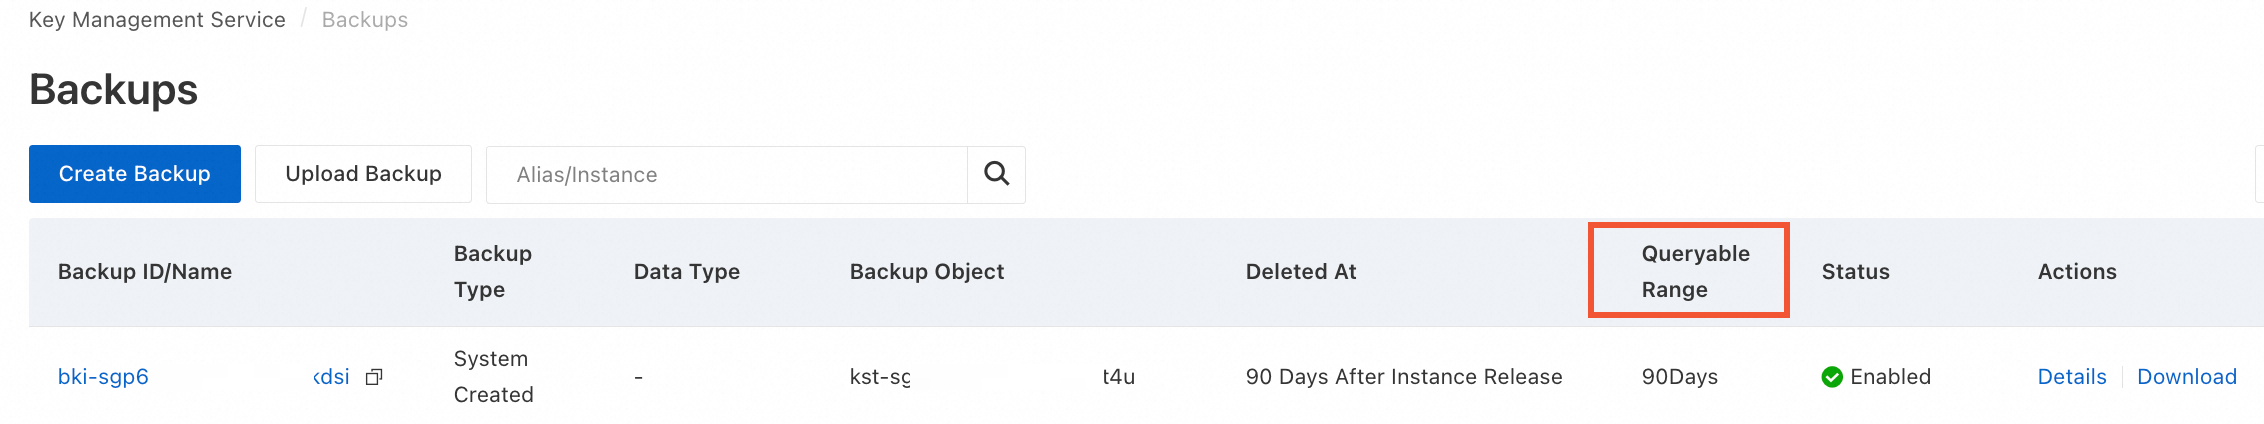
Task: Go to Key Management Service breadcrumb
Action: [x=157, y=20]
